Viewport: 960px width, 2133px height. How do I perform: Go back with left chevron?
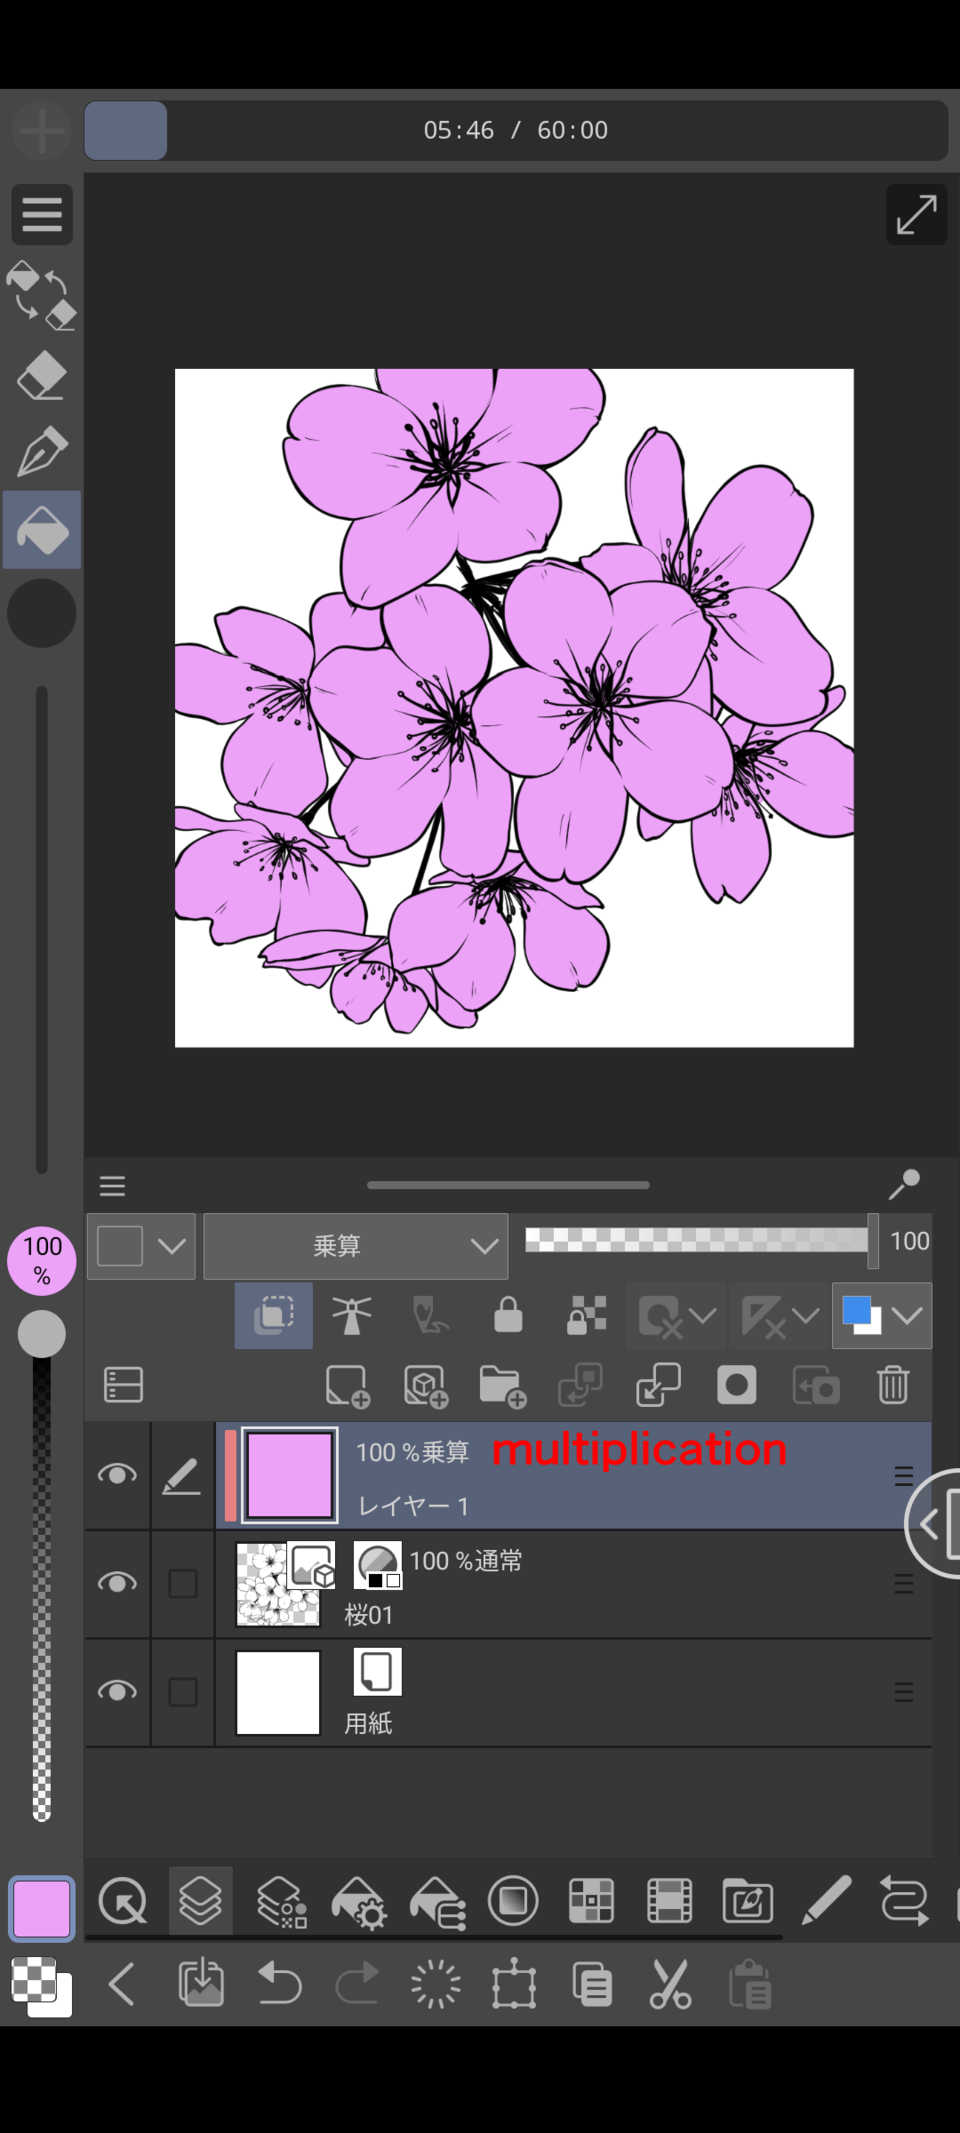coord(122,1985)
